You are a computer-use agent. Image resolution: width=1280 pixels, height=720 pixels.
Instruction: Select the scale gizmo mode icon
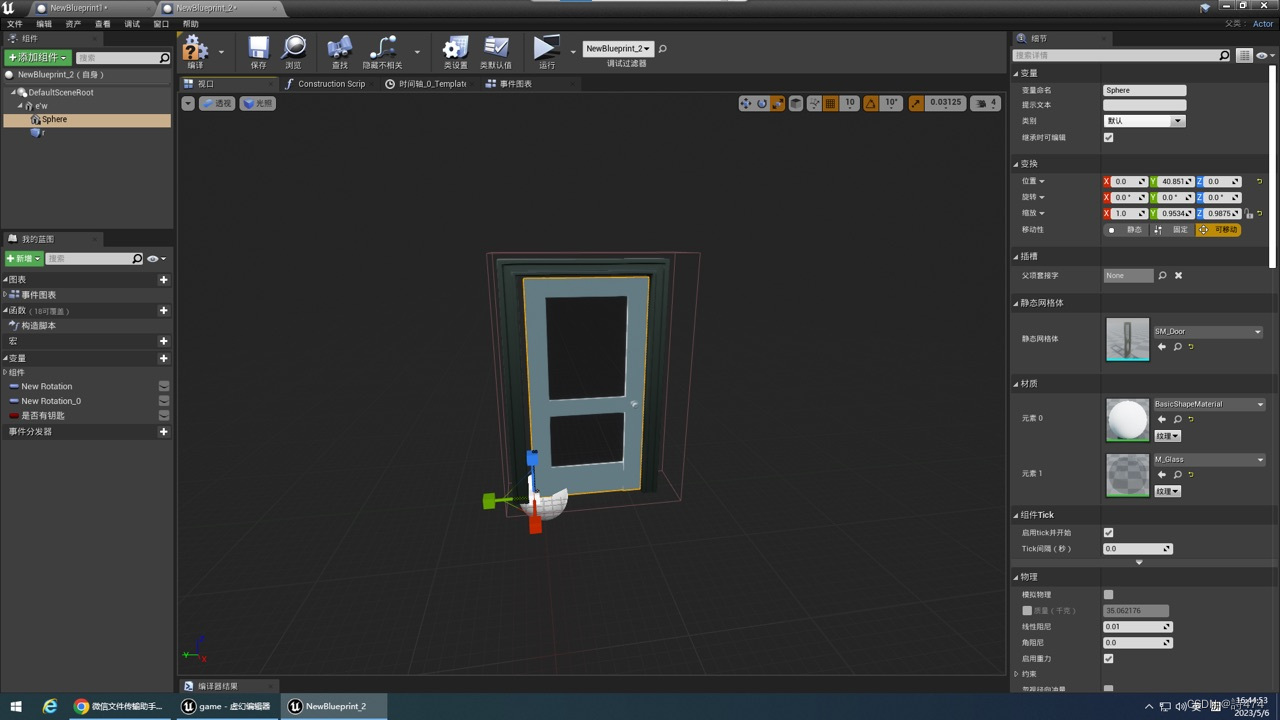(777, 103)
